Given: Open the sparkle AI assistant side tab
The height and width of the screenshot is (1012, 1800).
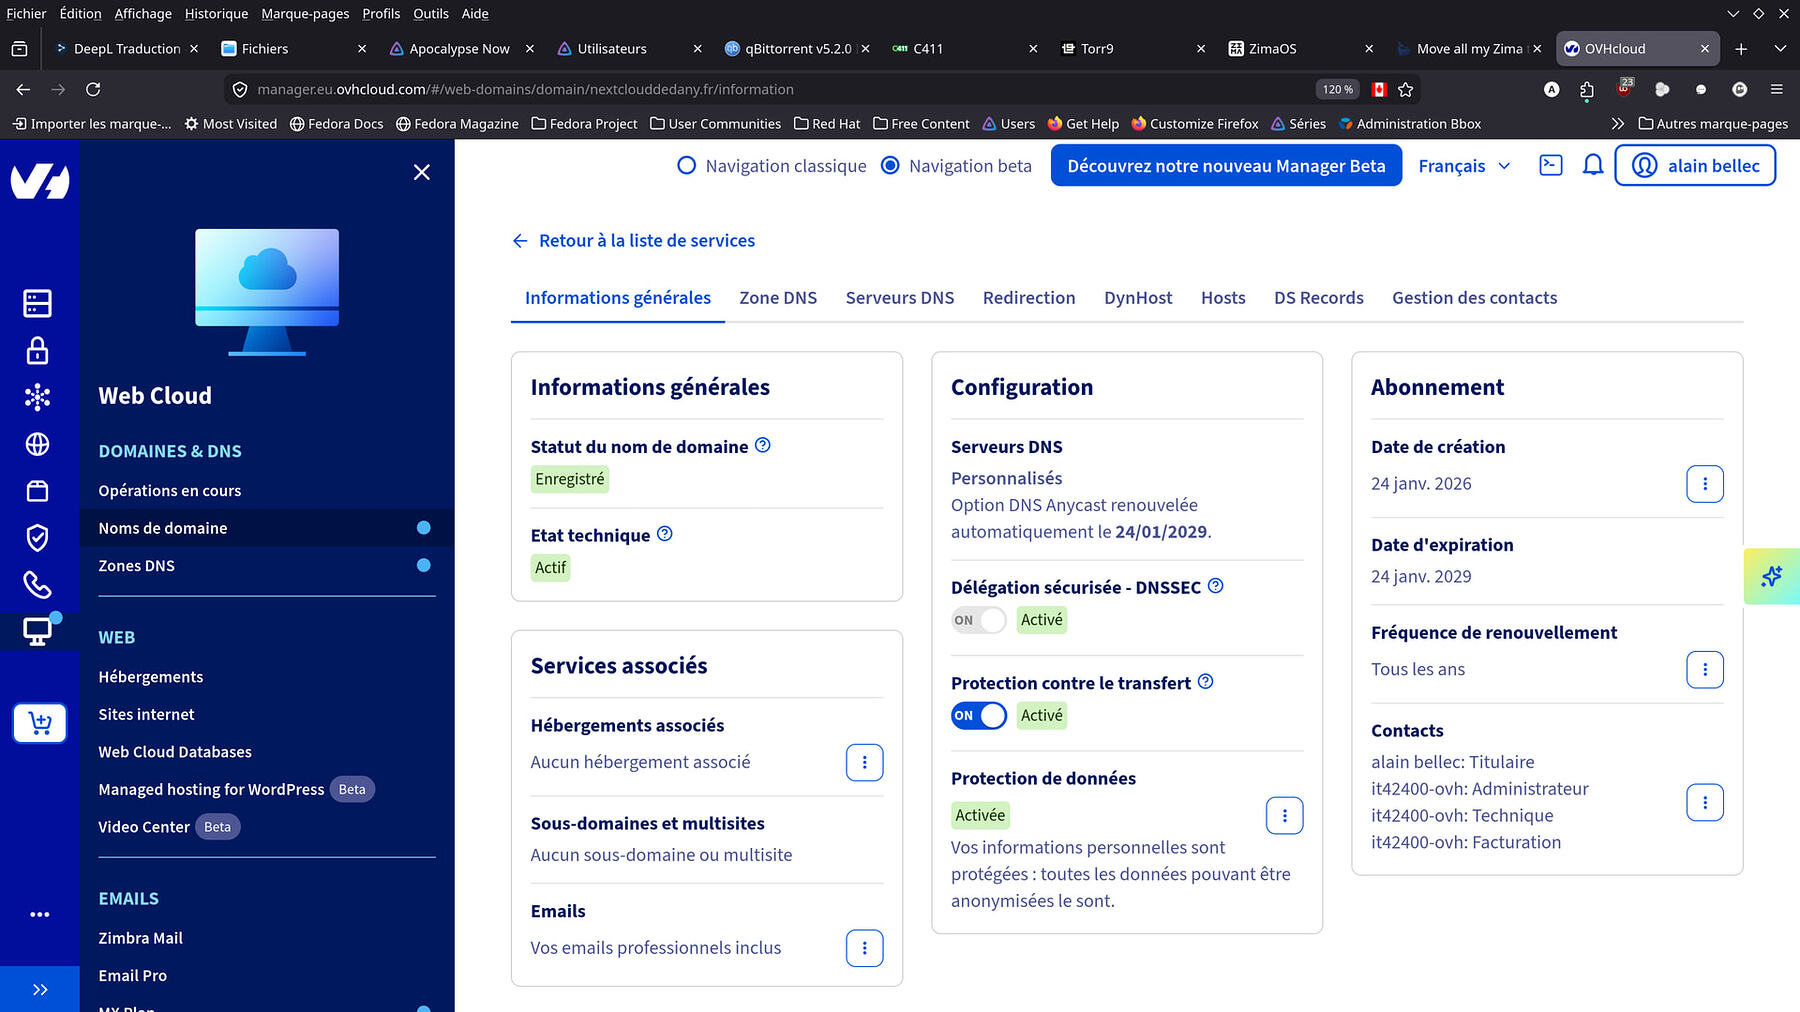Looking at the screenshot, I should (1772, 576).
